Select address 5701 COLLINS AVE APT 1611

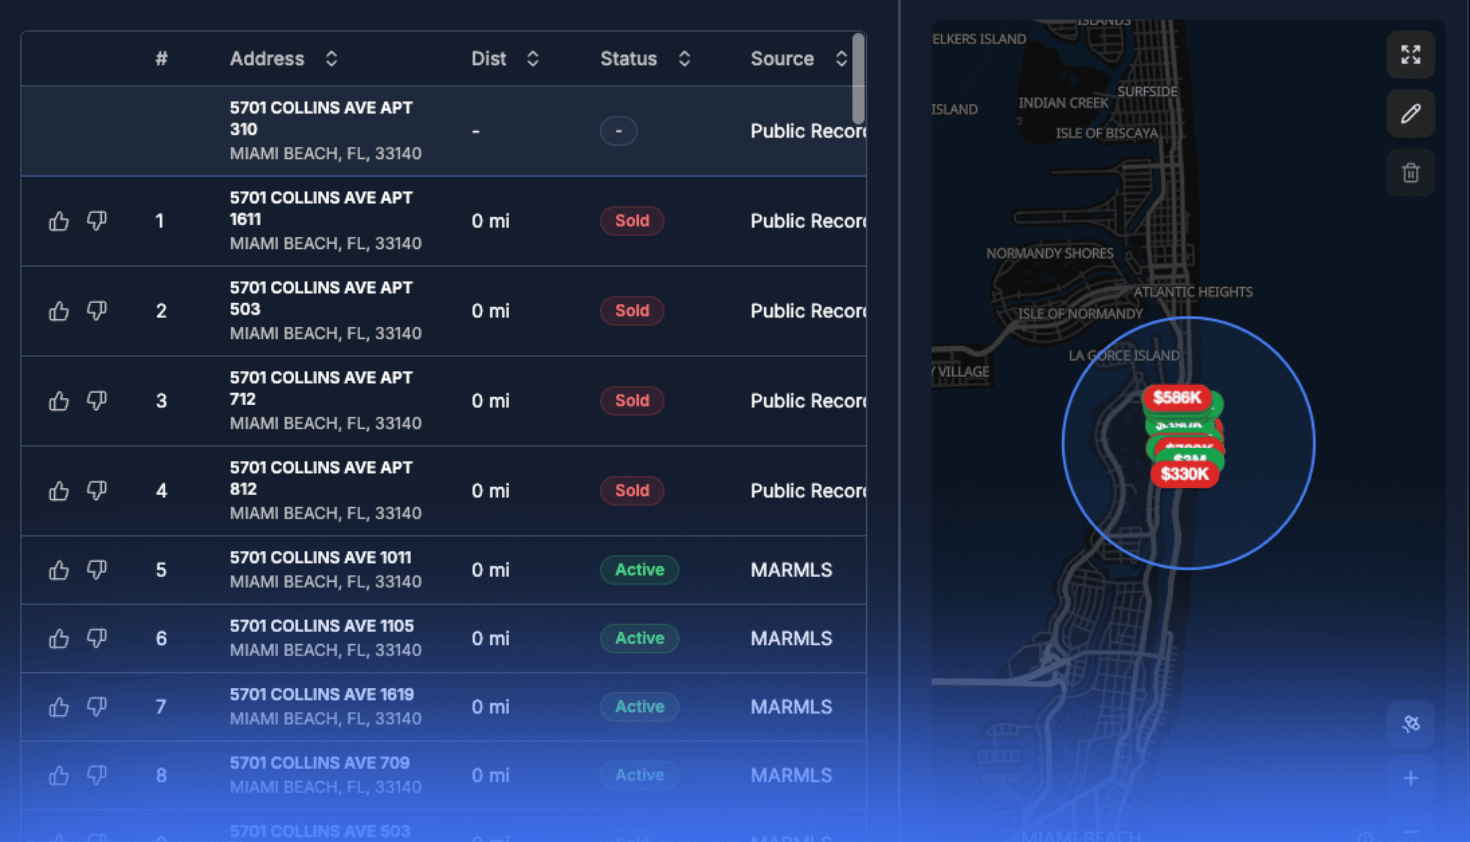point(321,208)
